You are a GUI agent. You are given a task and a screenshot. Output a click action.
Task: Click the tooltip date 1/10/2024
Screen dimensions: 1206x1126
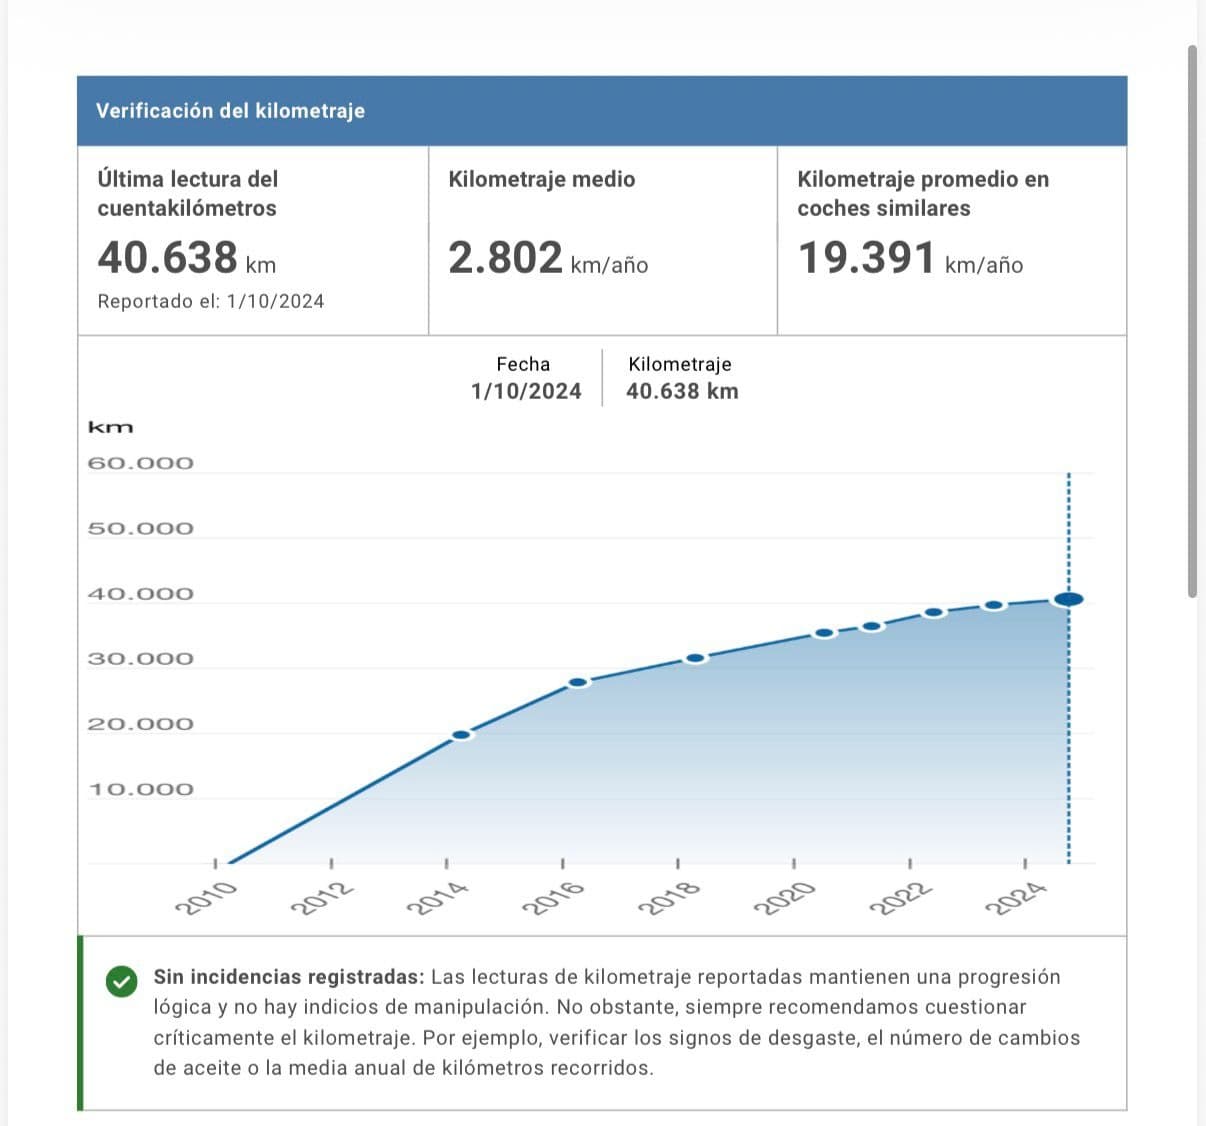click(x=526, y=391)
